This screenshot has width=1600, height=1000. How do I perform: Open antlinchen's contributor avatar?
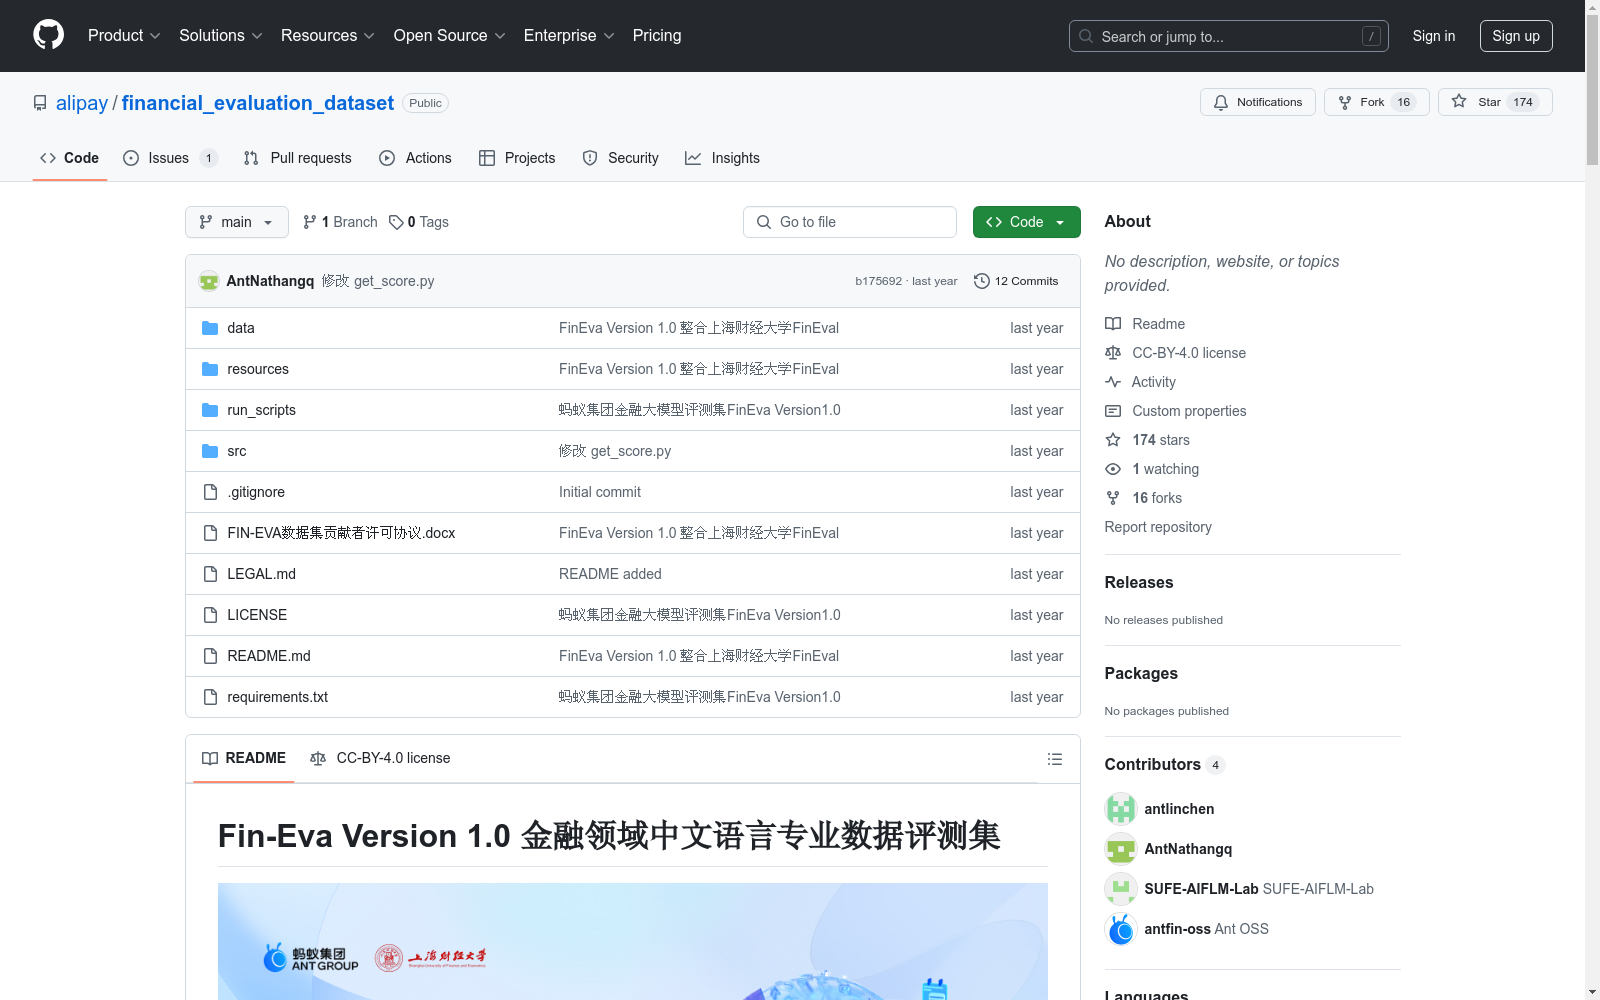pos(1121,809)
